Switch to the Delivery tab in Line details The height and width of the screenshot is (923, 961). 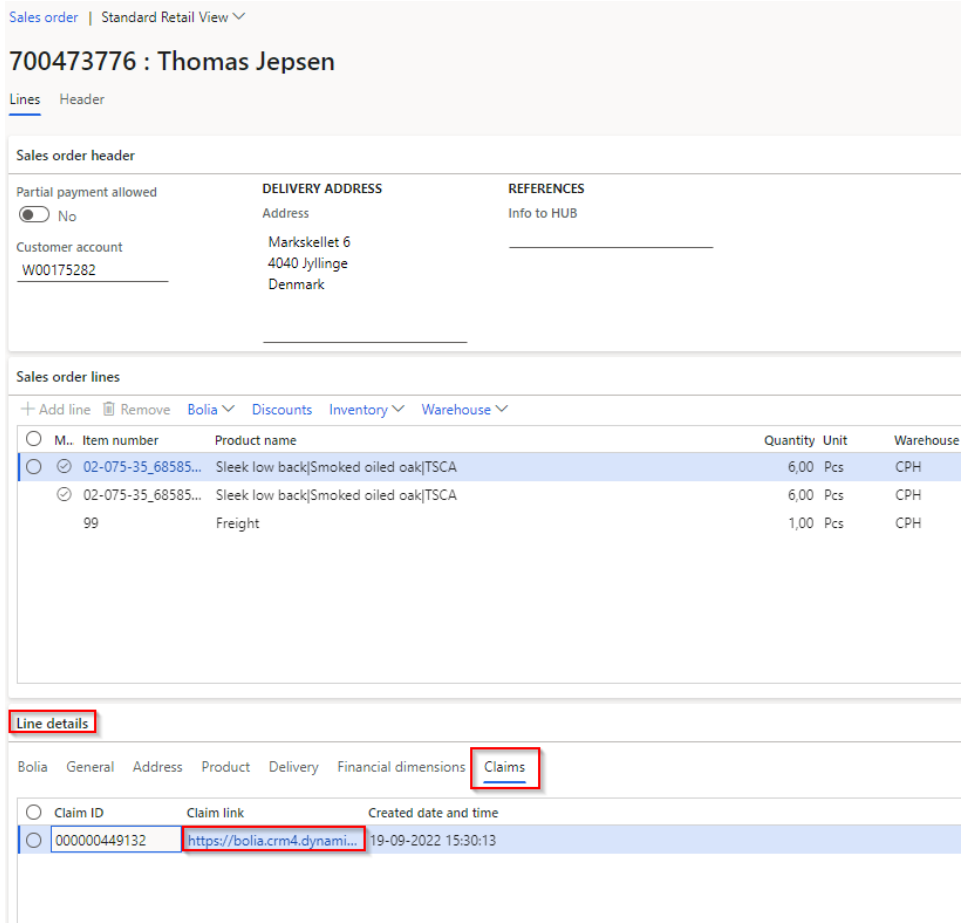(x=293, y=767)
